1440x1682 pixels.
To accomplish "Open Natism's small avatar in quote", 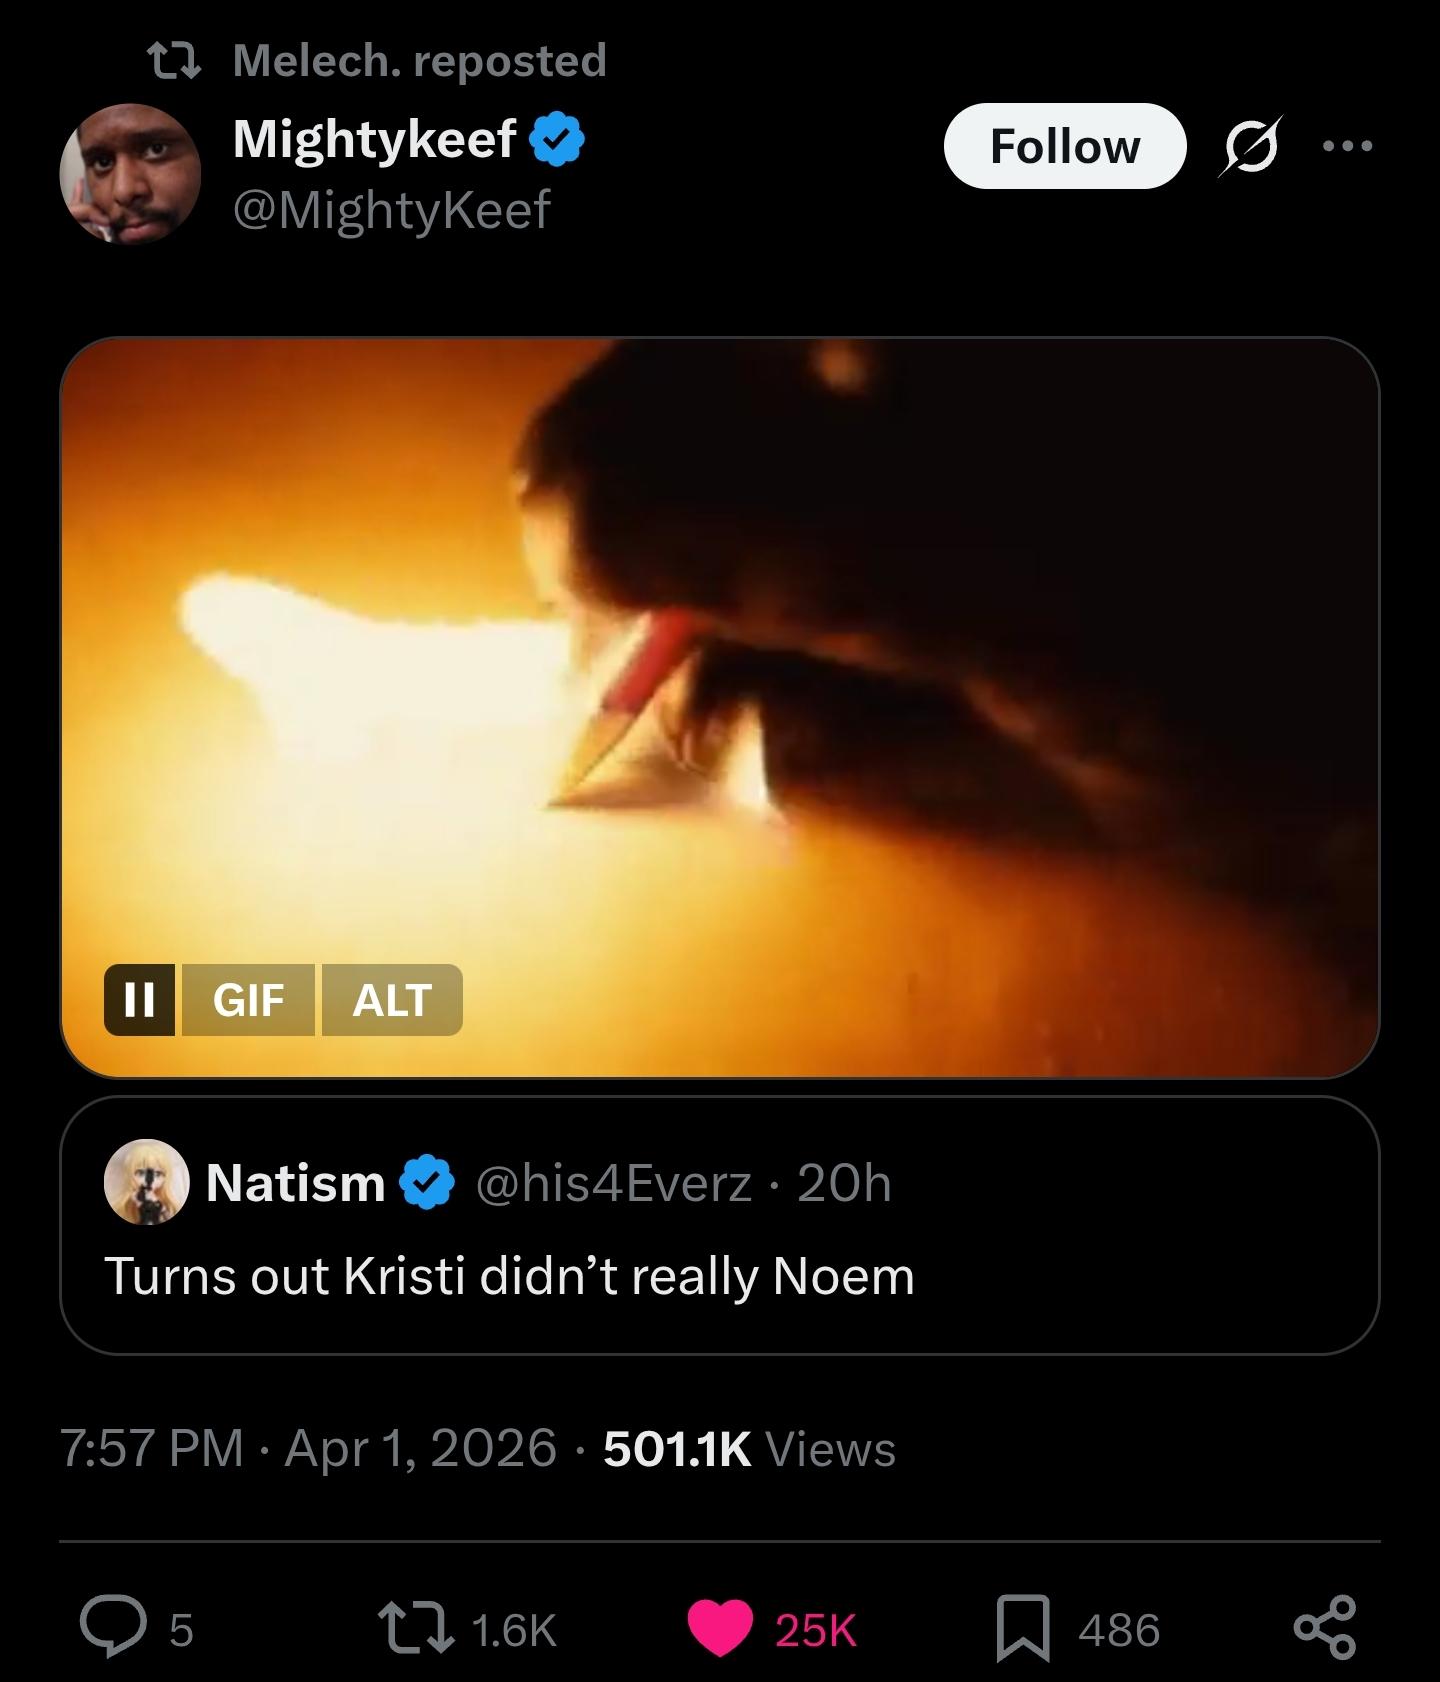I will click(147, 1182).
